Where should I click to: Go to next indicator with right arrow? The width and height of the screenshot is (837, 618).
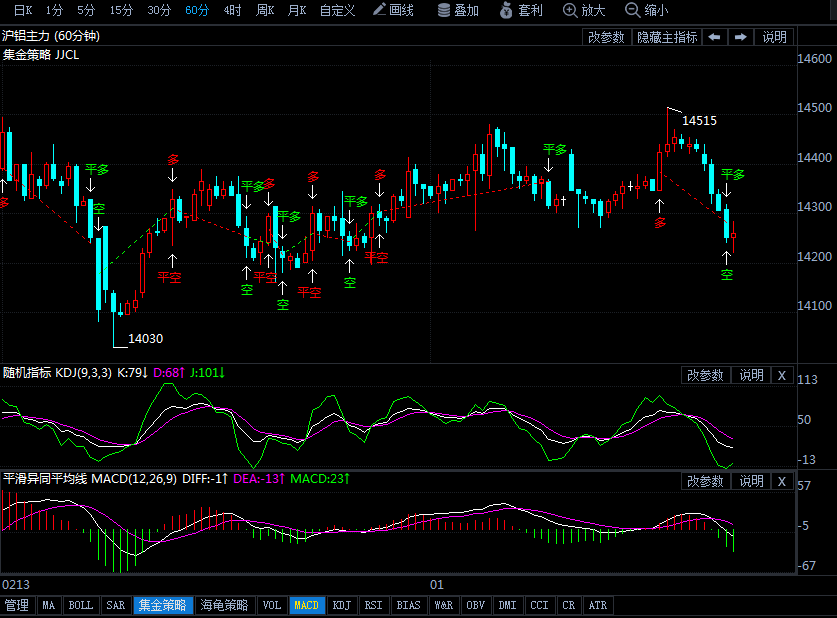pyautogui.click(x=740, y=37)
